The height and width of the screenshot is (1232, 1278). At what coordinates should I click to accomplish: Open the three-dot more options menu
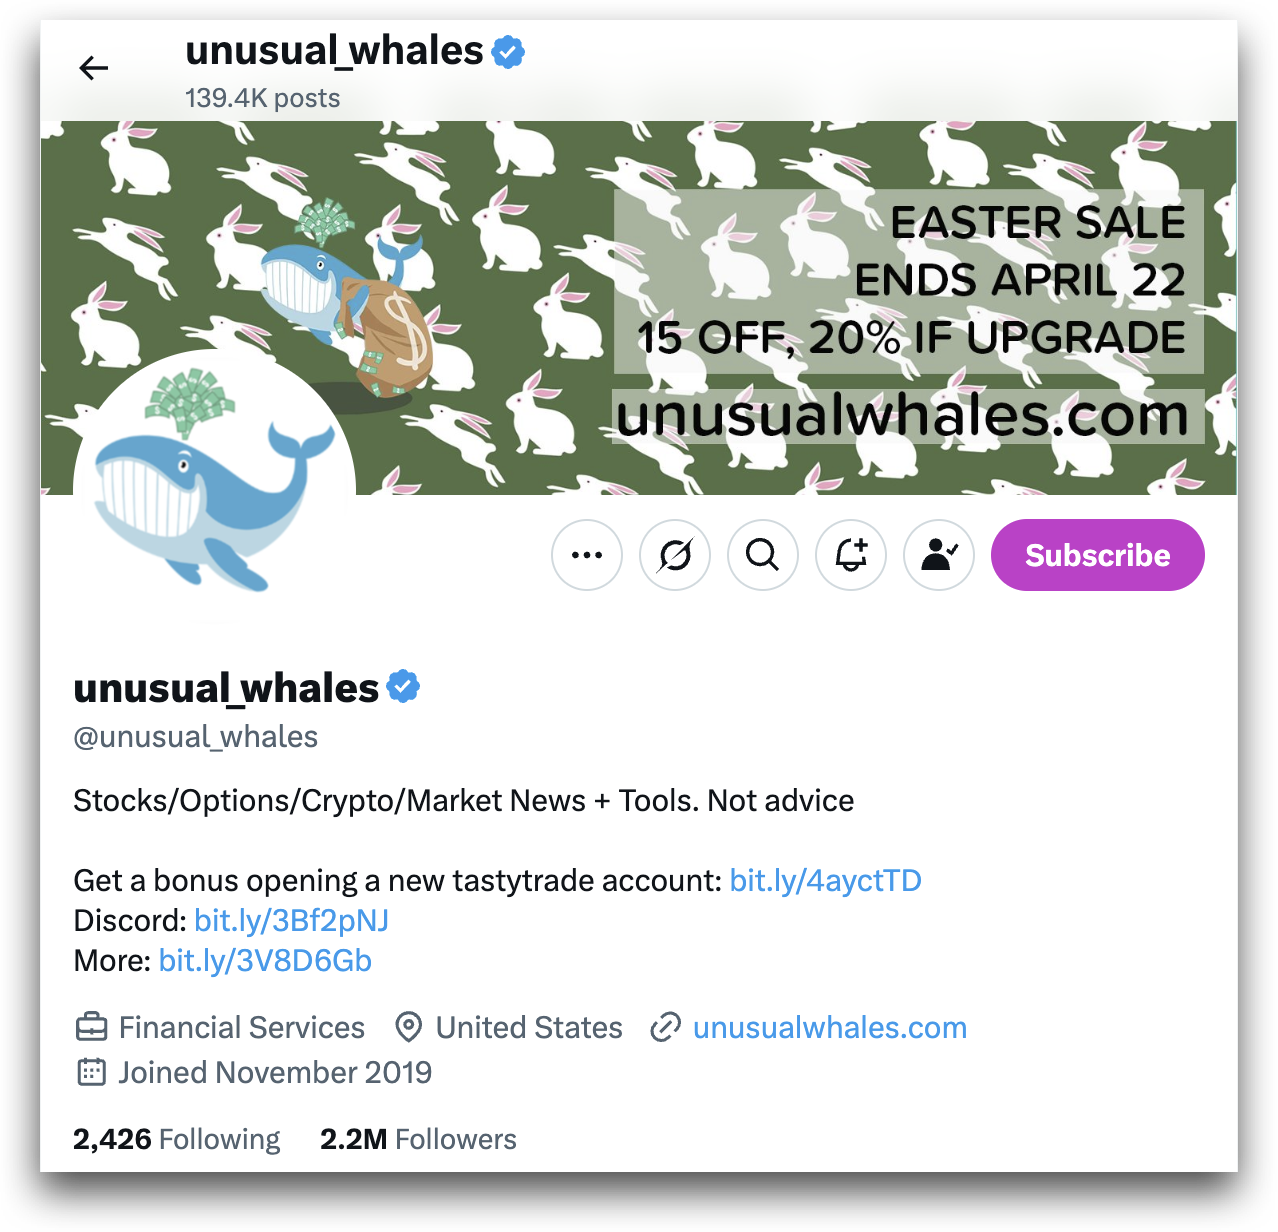(x=587, y=555)
